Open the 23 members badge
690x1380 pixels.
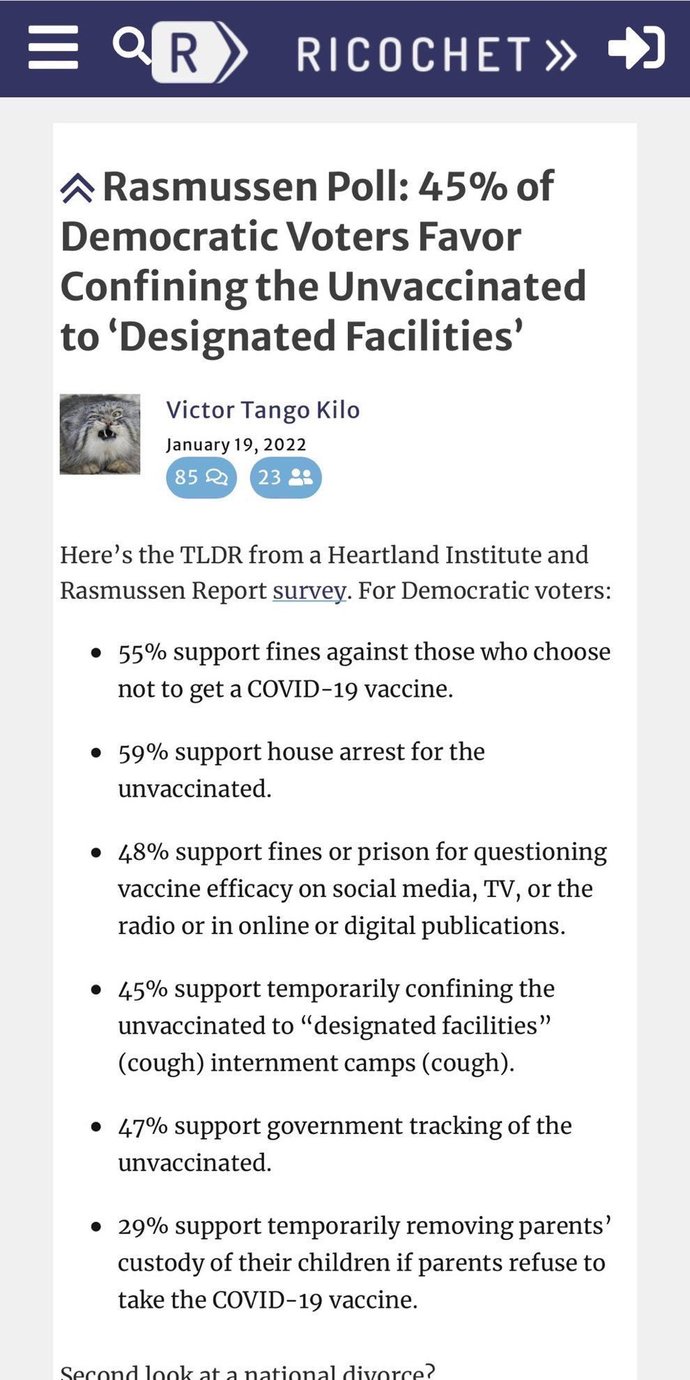tap(286, 478)
